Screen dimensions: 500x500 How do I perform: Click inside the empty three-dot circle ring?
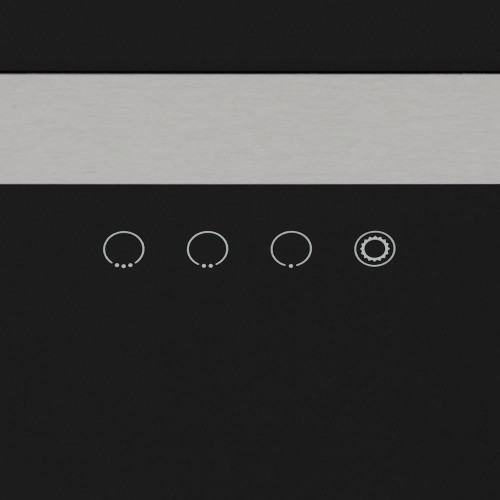124,247
